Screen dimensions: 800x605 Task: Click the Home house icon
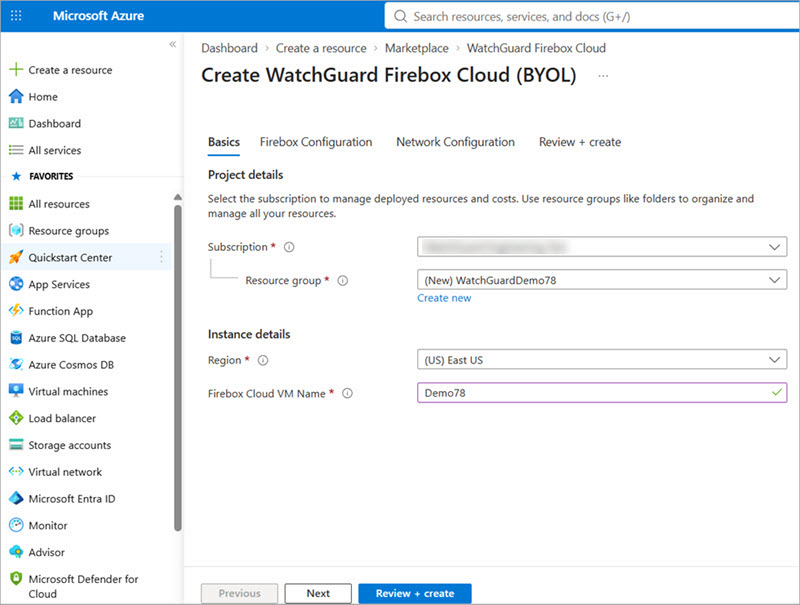16,96
